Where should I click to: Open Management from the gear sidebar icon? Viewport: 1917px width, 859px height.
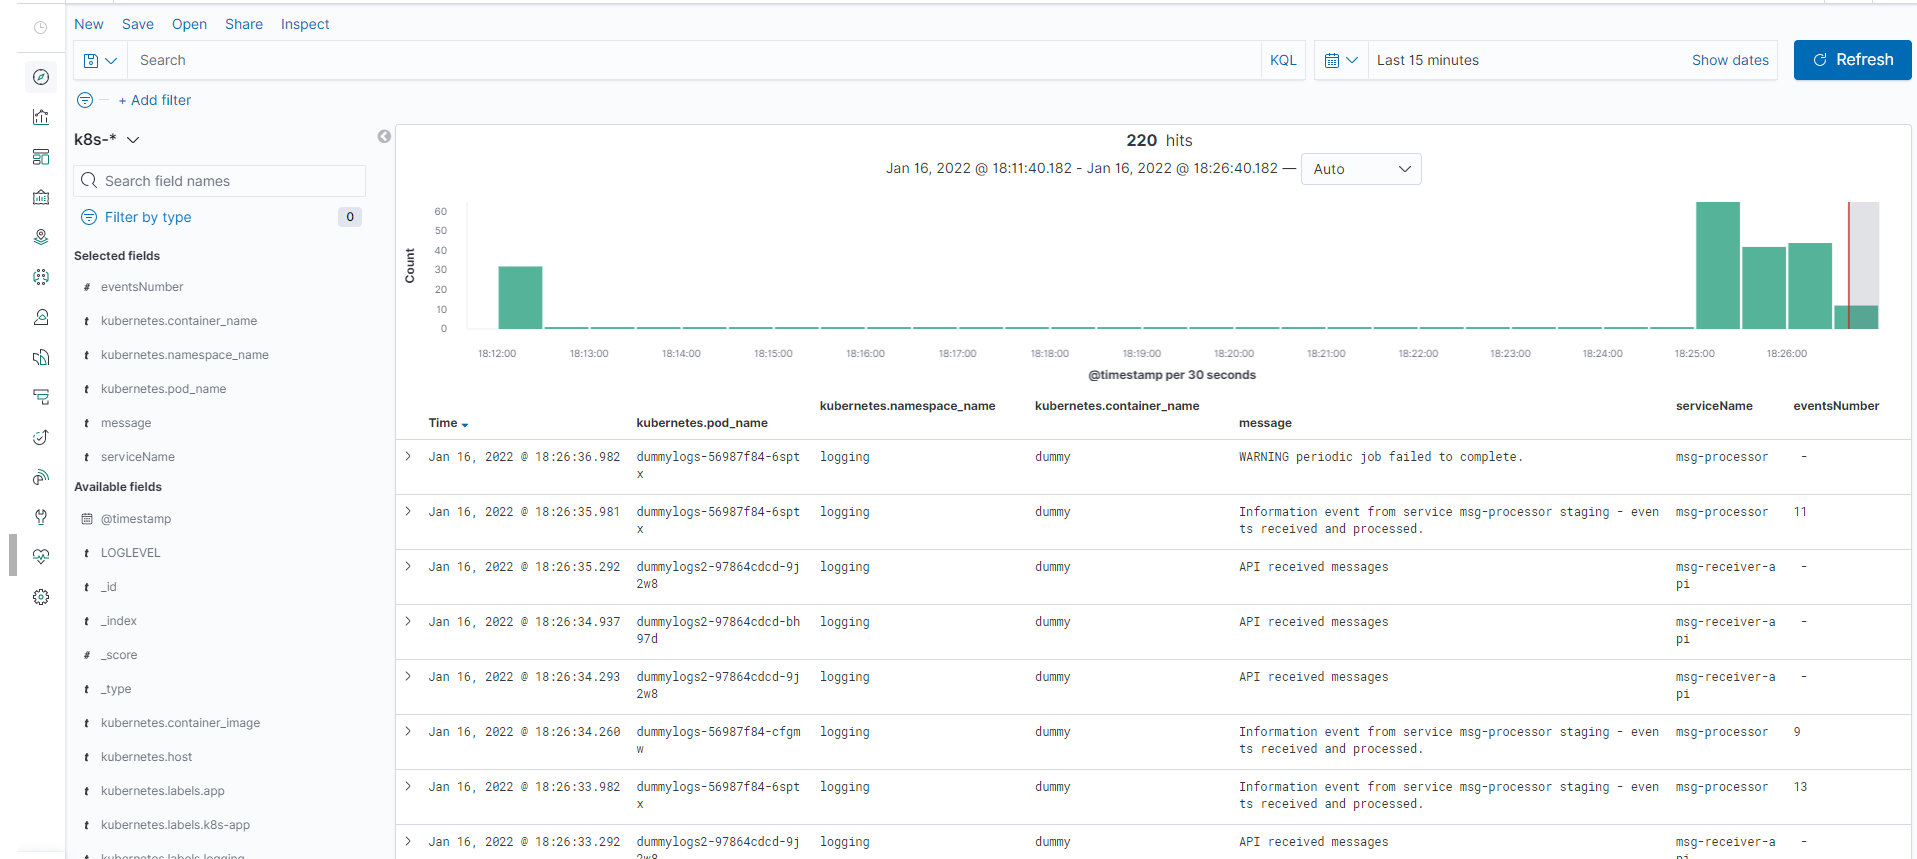[41, 597]
